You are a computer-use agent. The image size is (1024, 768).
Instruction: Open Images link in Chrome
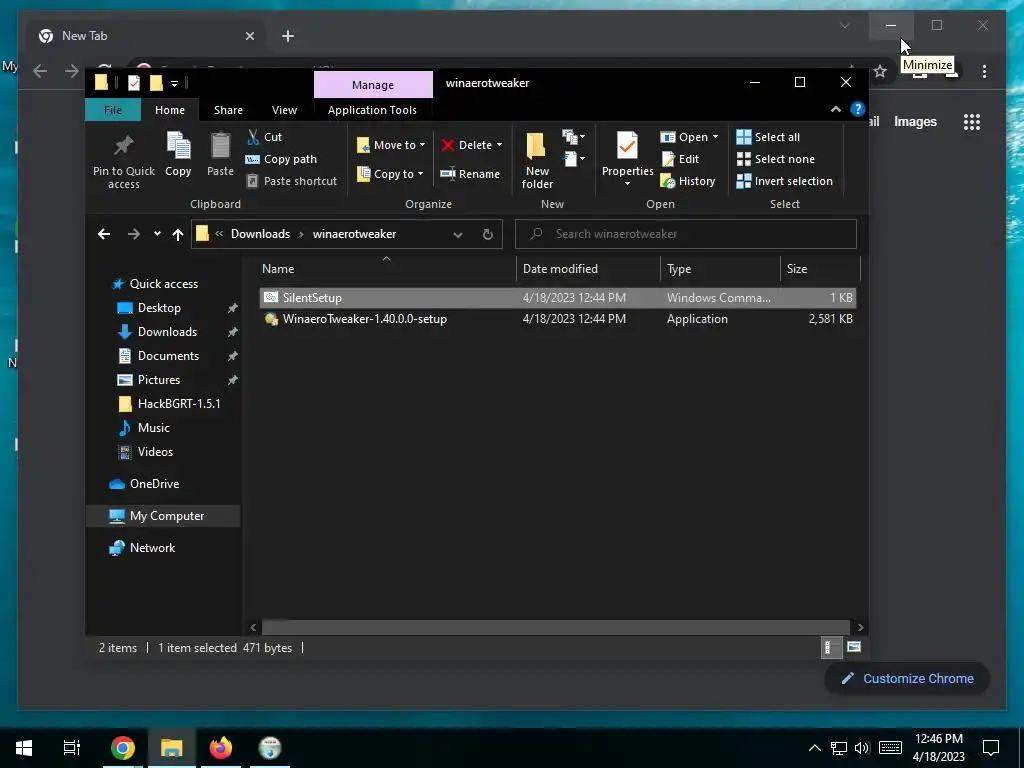click(915, 121)
